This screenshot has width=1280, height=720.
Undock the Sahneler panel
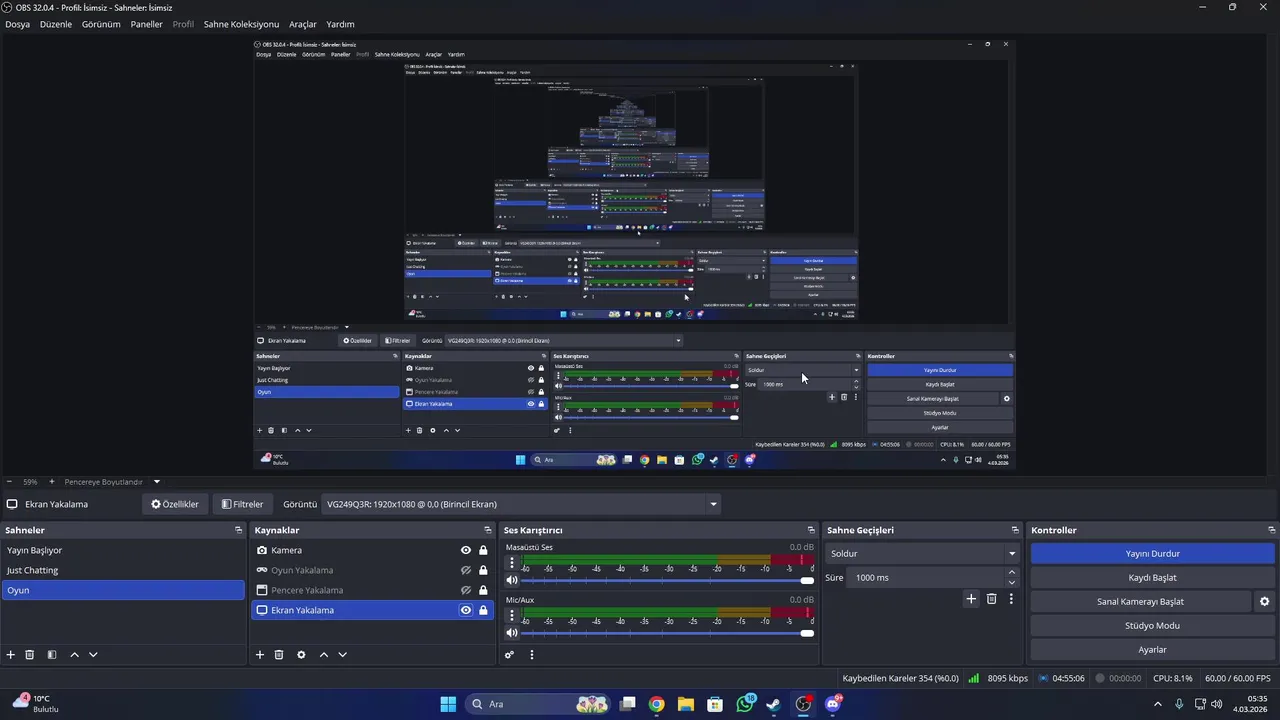point(239,530)
